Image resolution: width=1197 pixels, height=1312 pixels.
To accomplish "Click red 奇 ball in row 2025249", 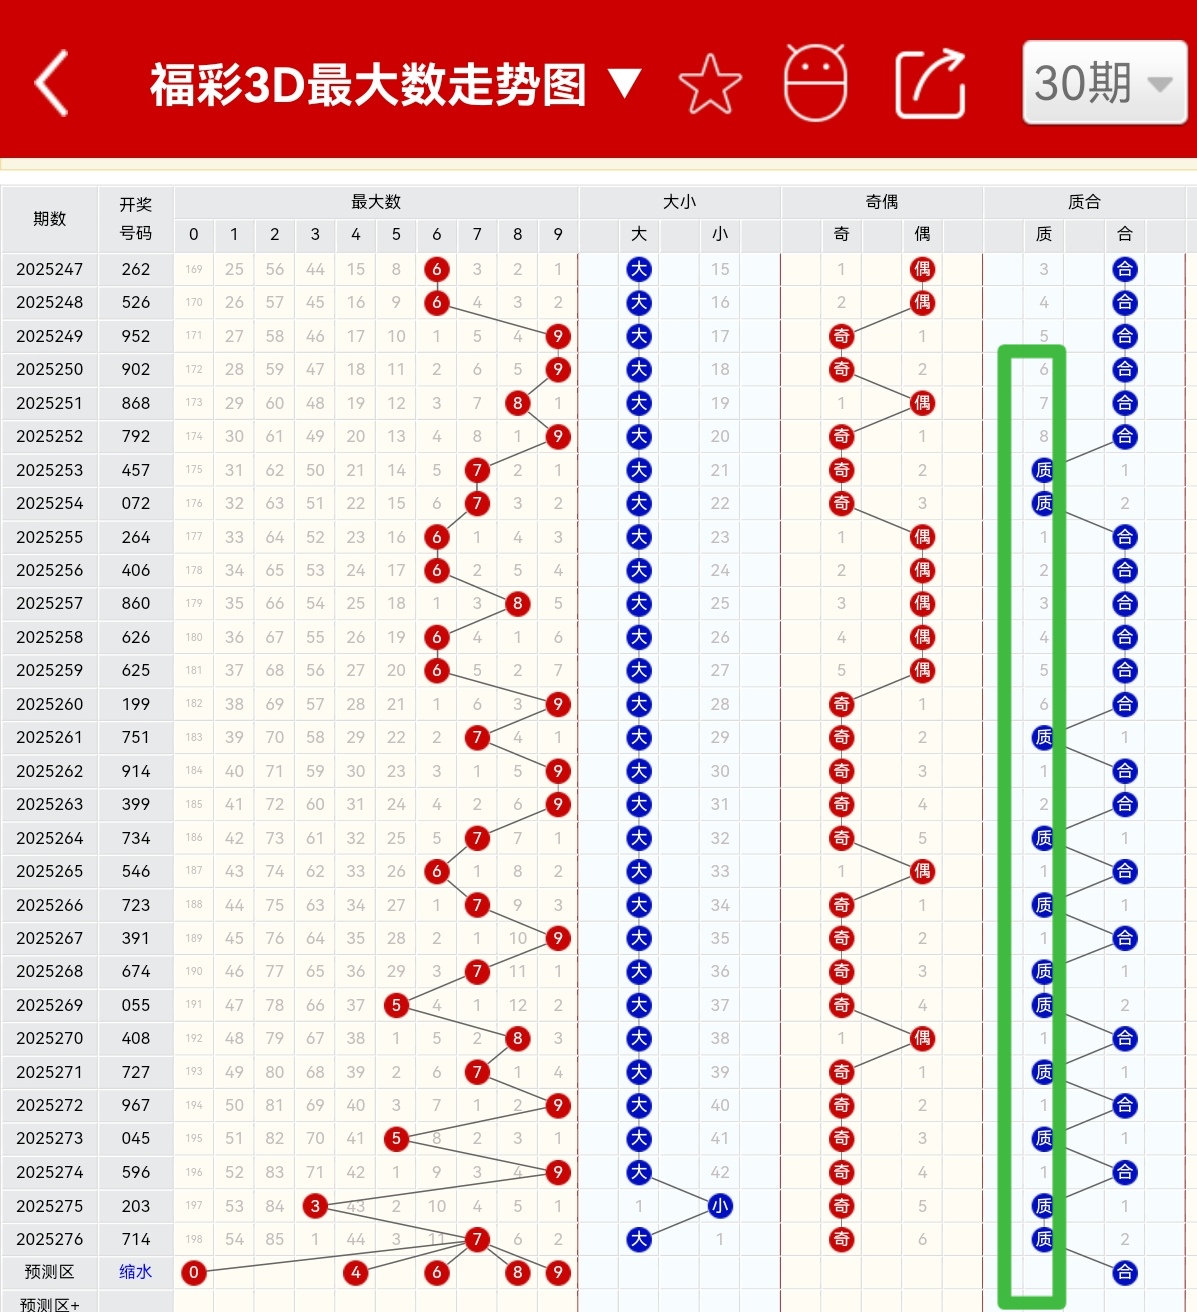I will (x=842, y=336).
